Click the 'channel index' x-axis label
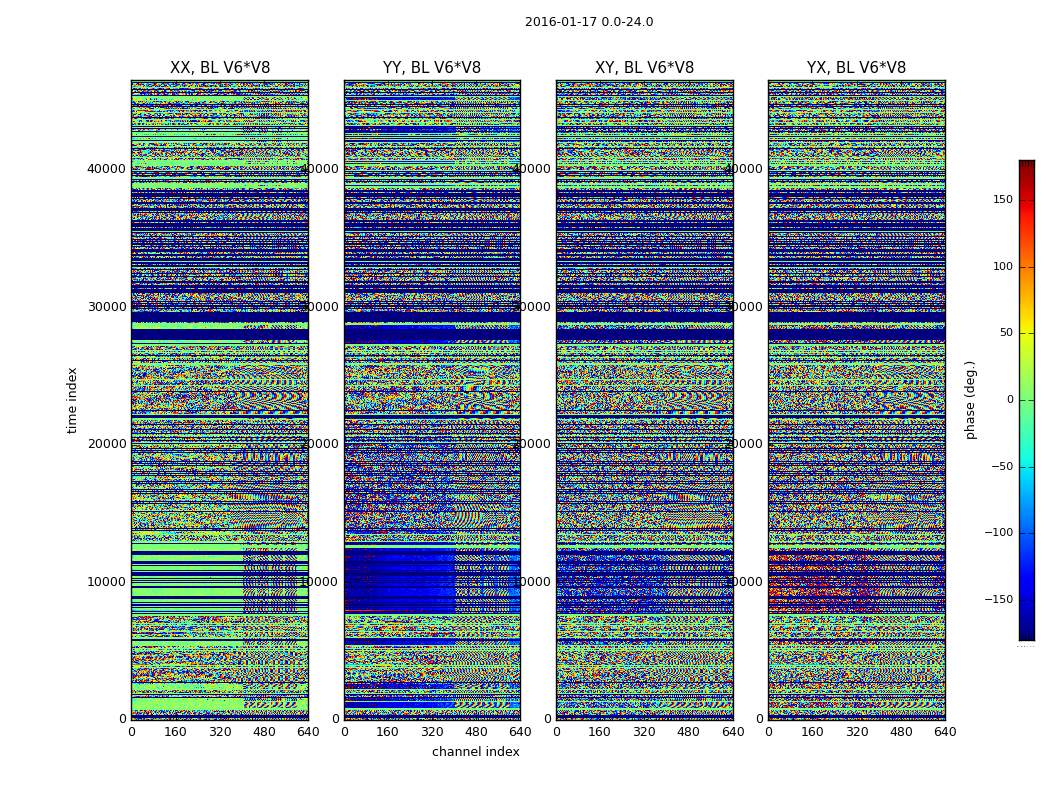This screenshot has height=800, width=1050. tap(476, 752)
